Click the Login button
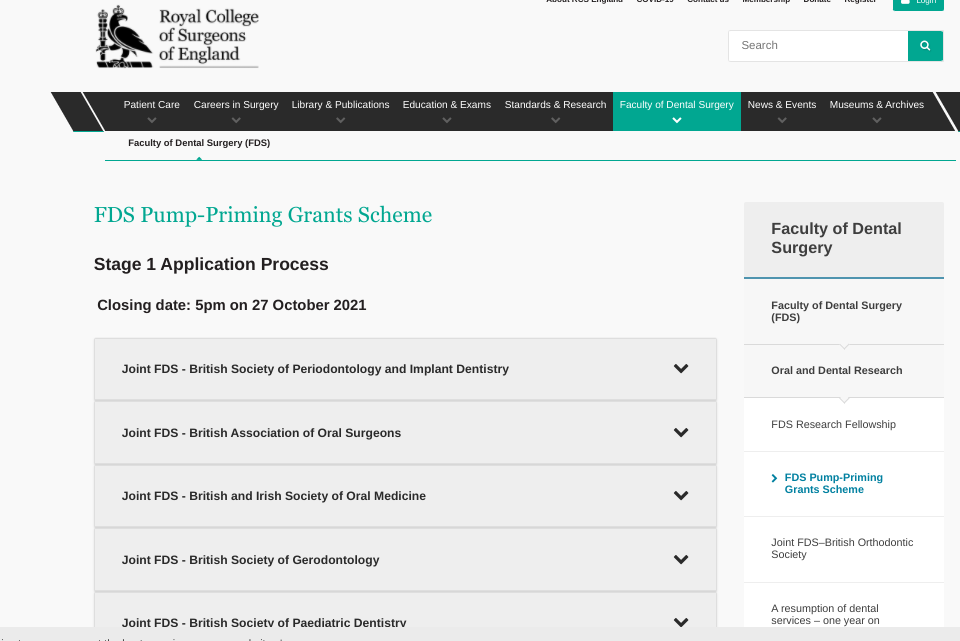The width and height of the screenshot is (960, 641). [918, 3]
